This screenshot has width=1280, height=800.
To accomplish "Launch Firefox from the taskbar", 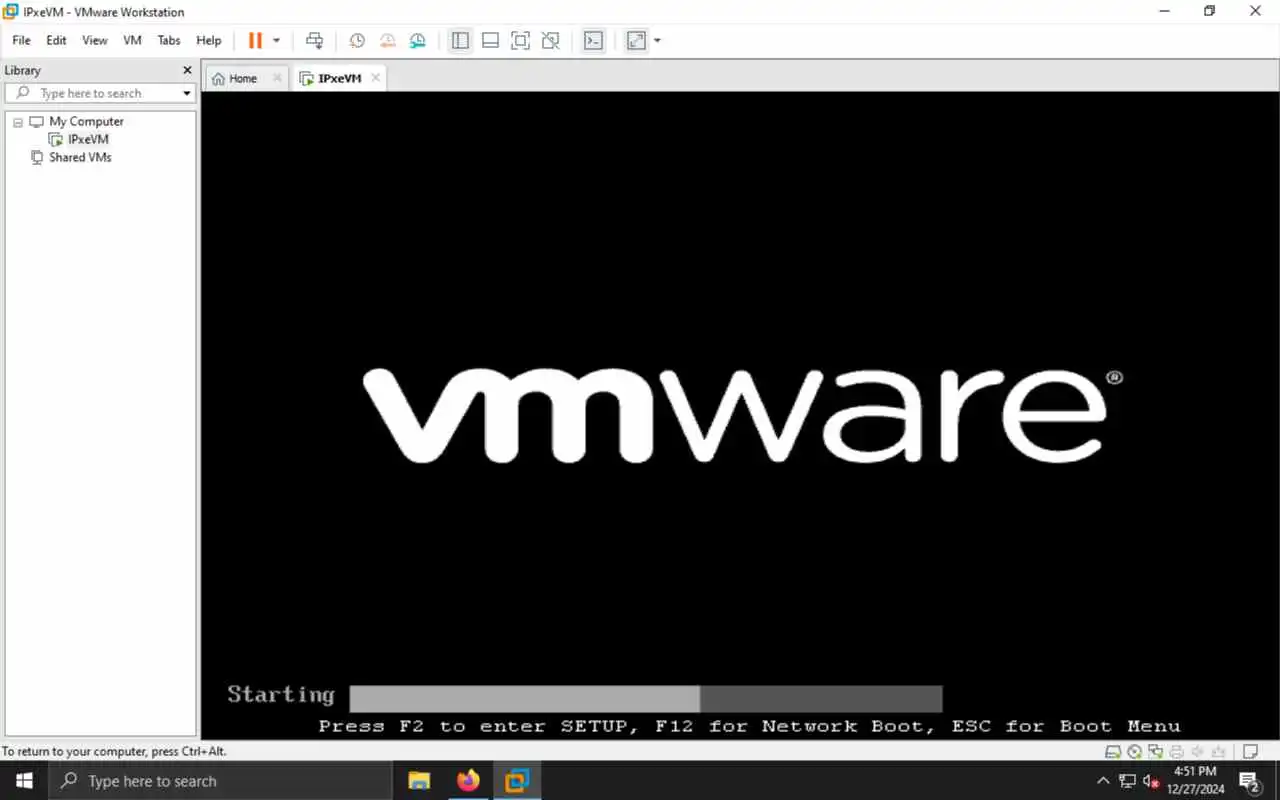I will (x=468, y=781).
